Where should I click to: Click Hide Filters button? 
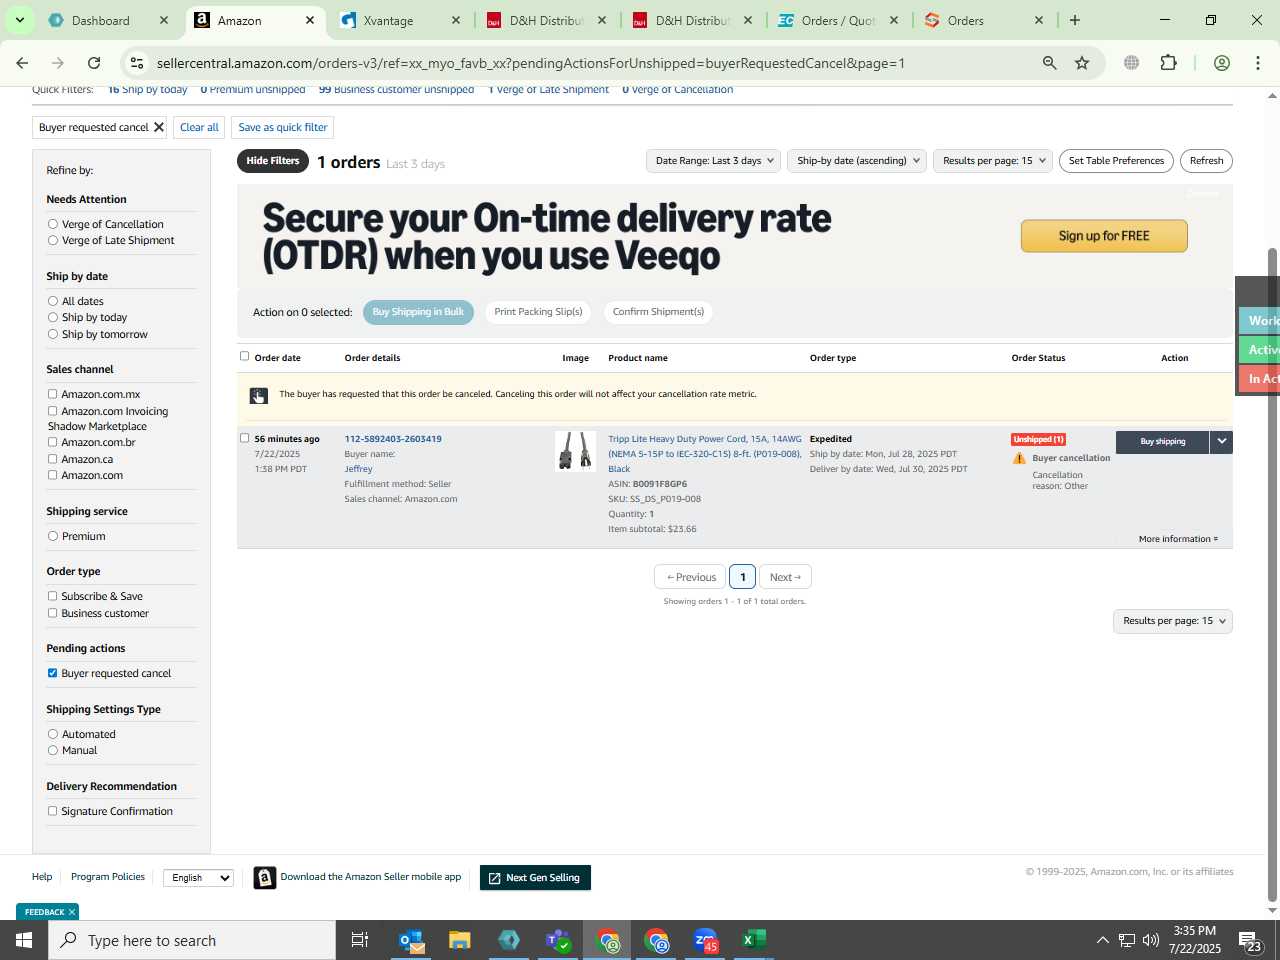pos(273,161)
